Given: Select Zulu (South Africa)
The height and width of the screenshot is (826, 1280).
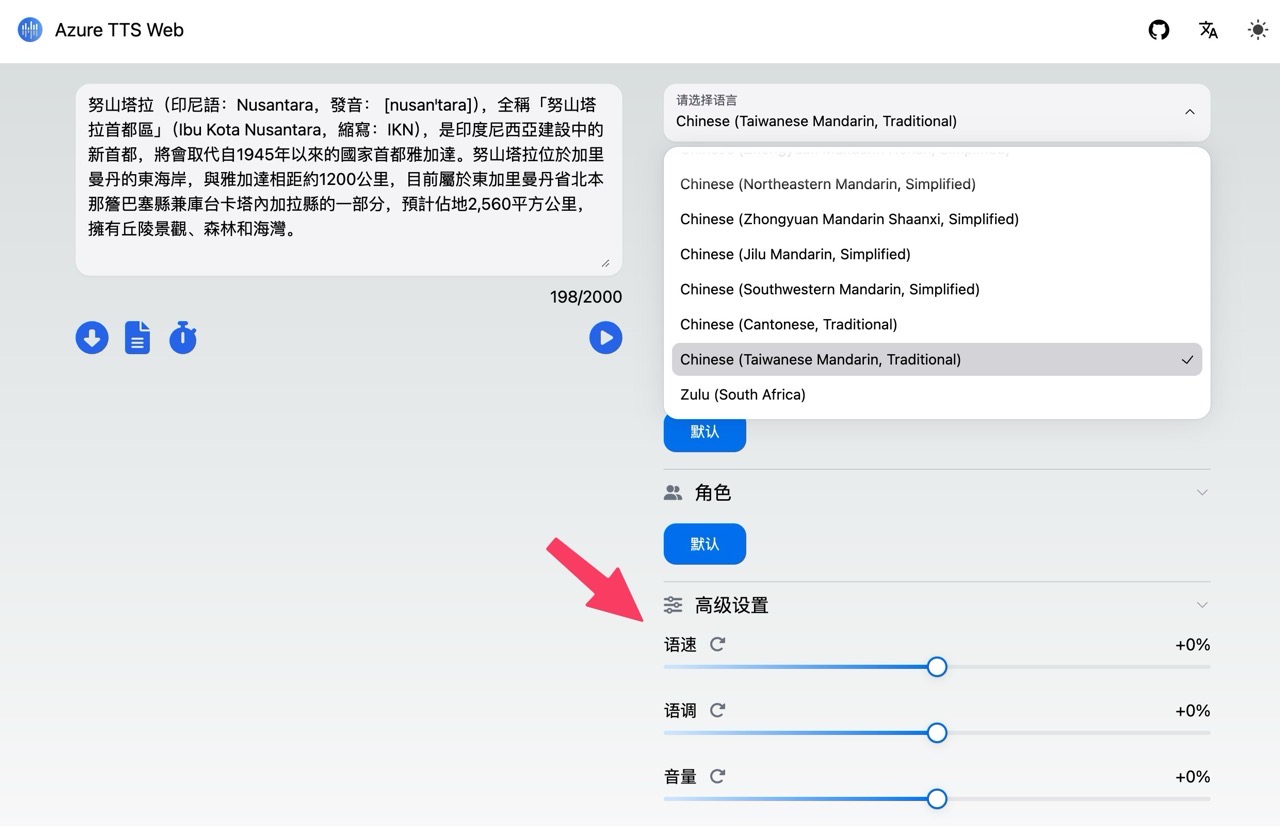Looking at the screenshot, I should coord(937,394).
